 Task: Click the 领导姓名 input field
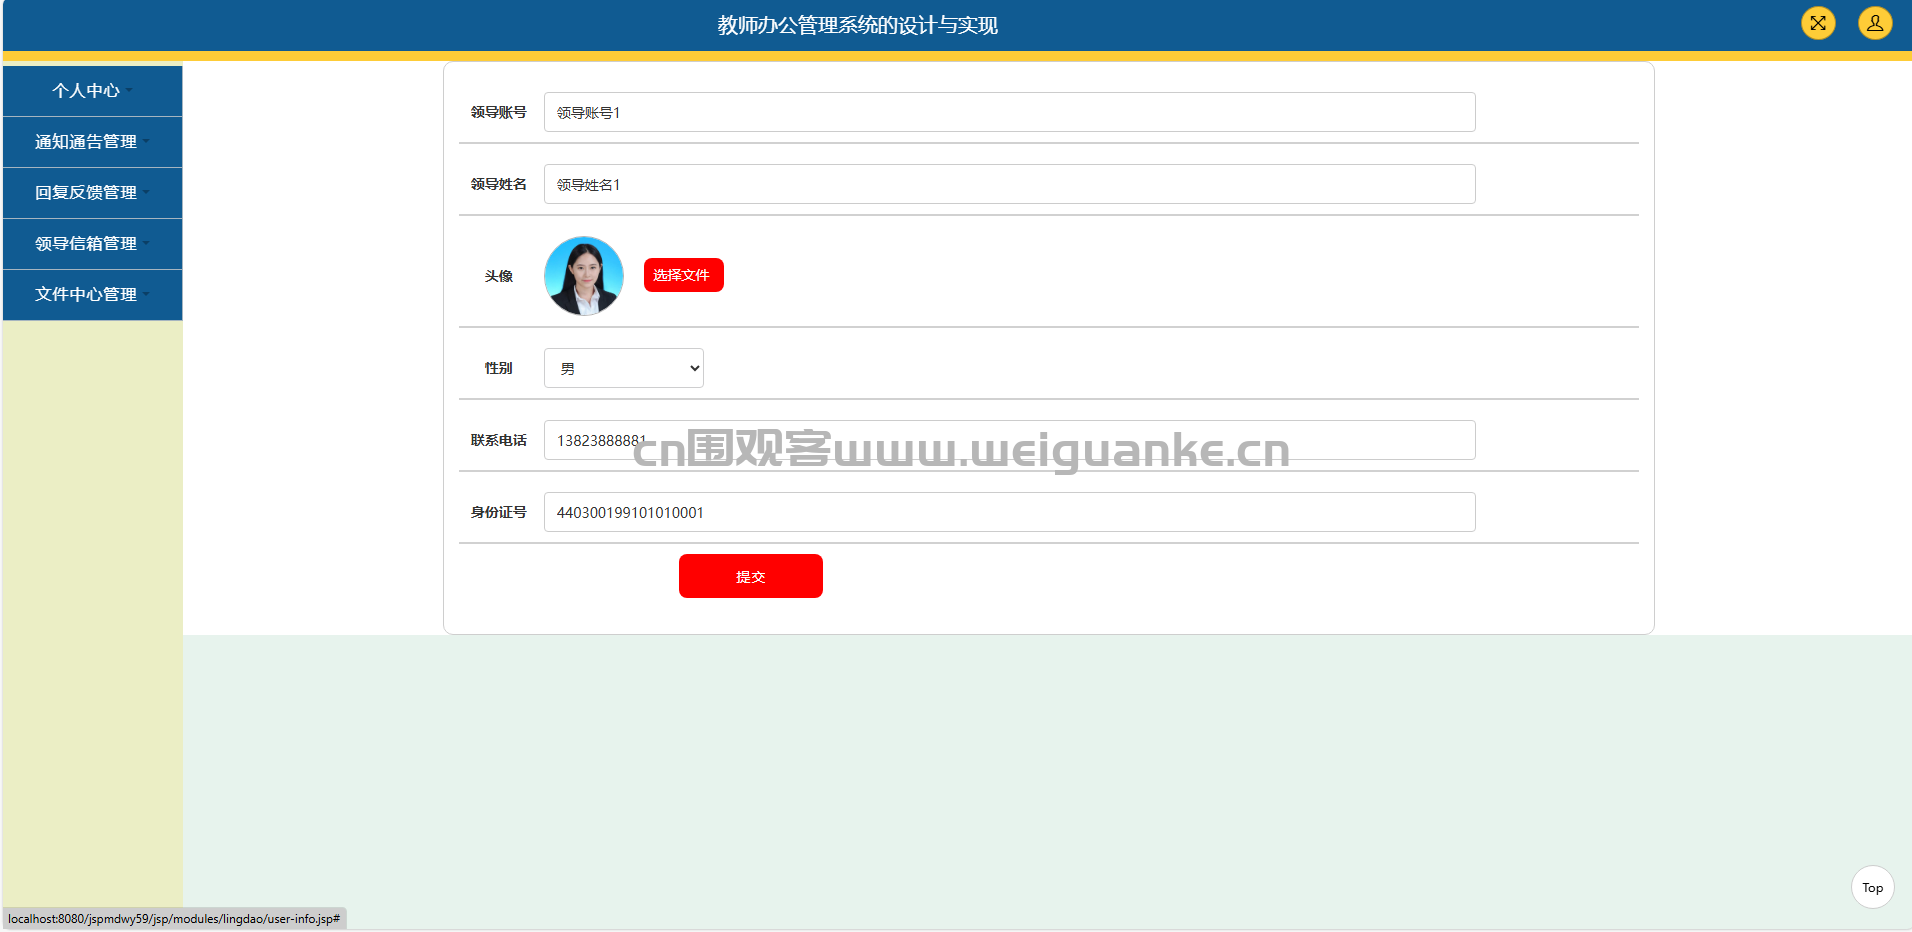point(1009,184)
